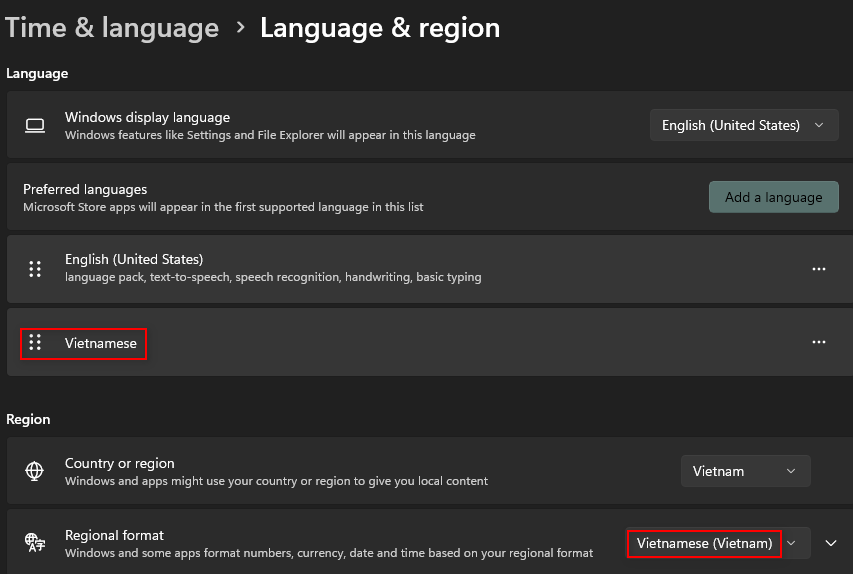Open more options for English (United States)
This screenshot has width=853, height=574.
tap(819, 269)
